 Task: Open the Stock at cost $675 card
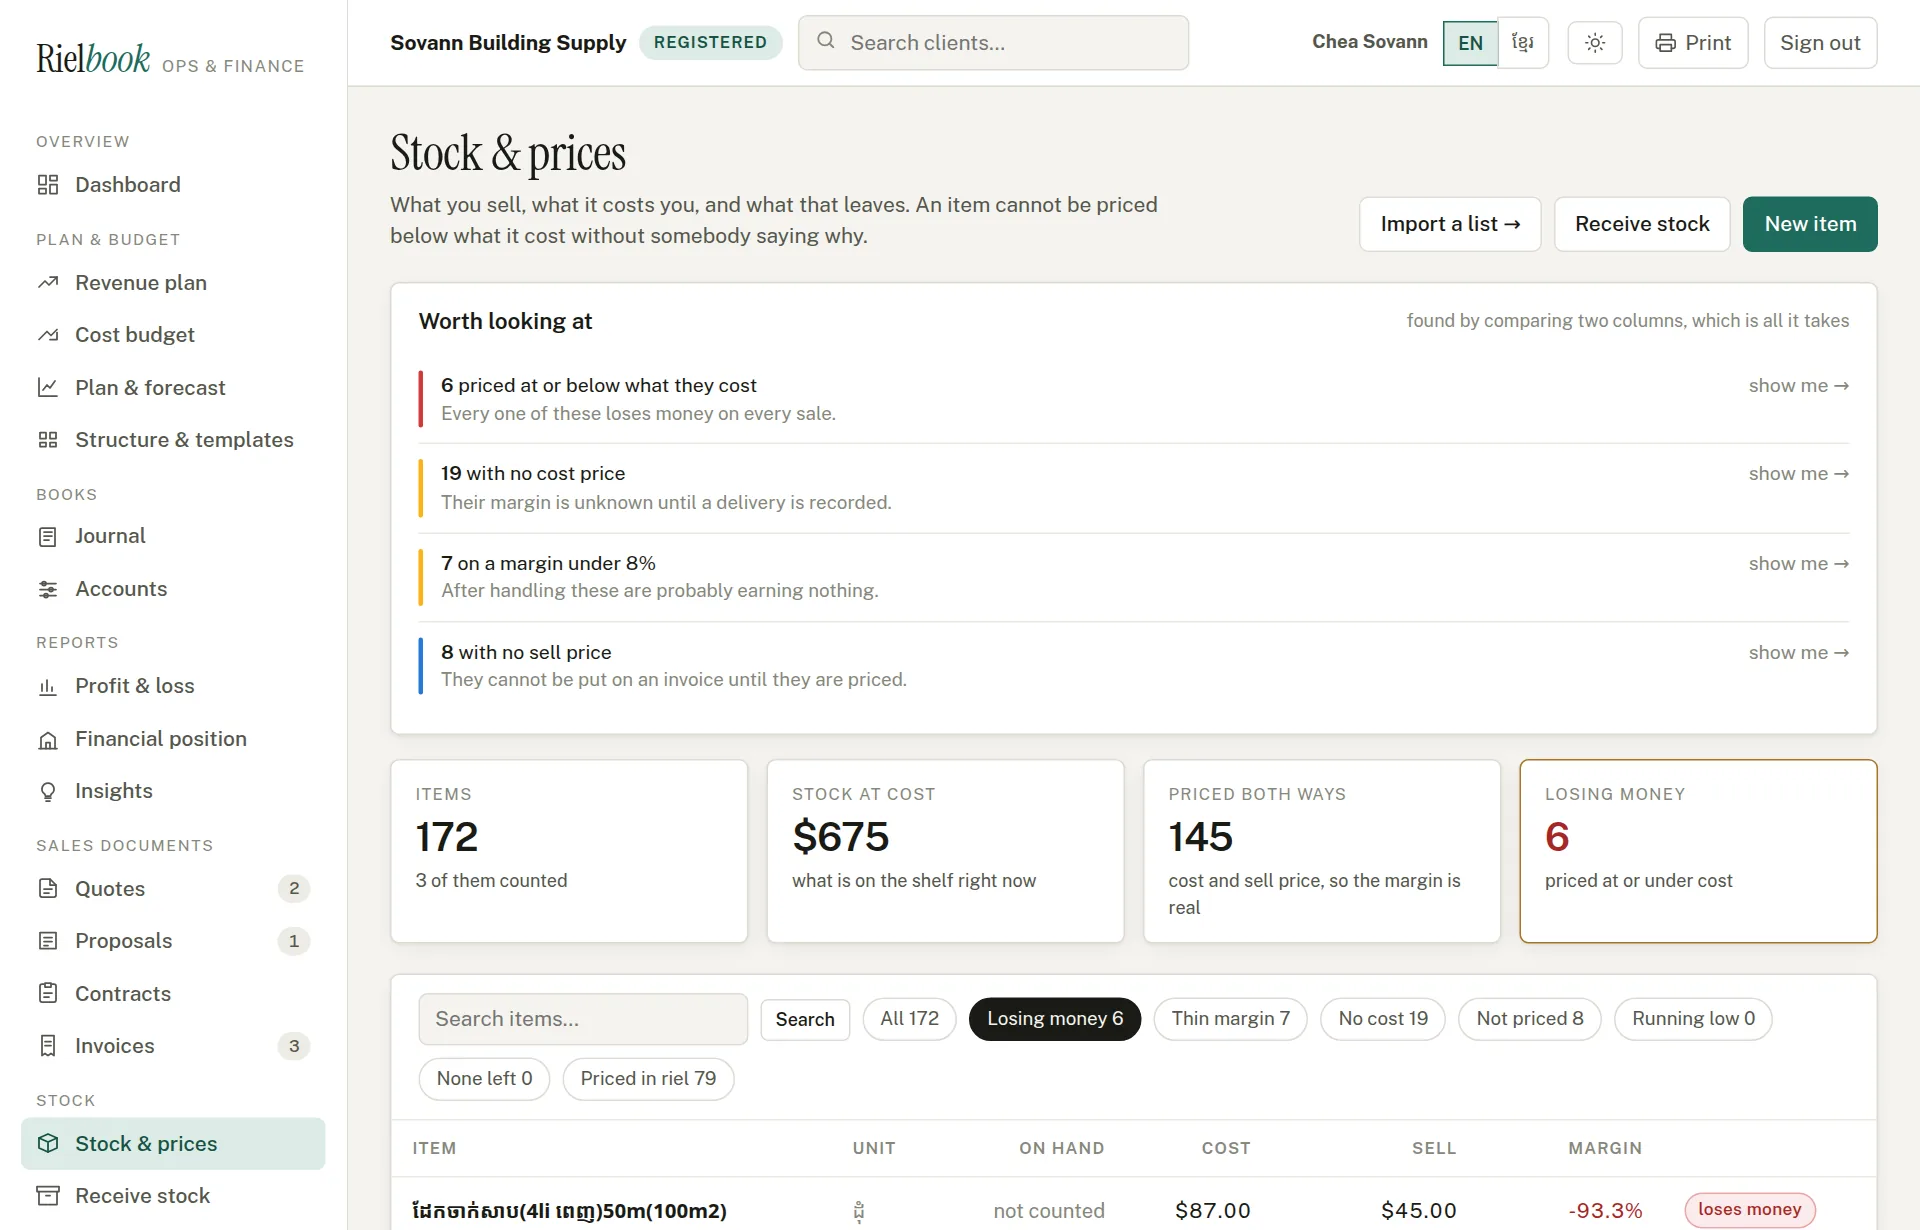(x=945, y=851)
